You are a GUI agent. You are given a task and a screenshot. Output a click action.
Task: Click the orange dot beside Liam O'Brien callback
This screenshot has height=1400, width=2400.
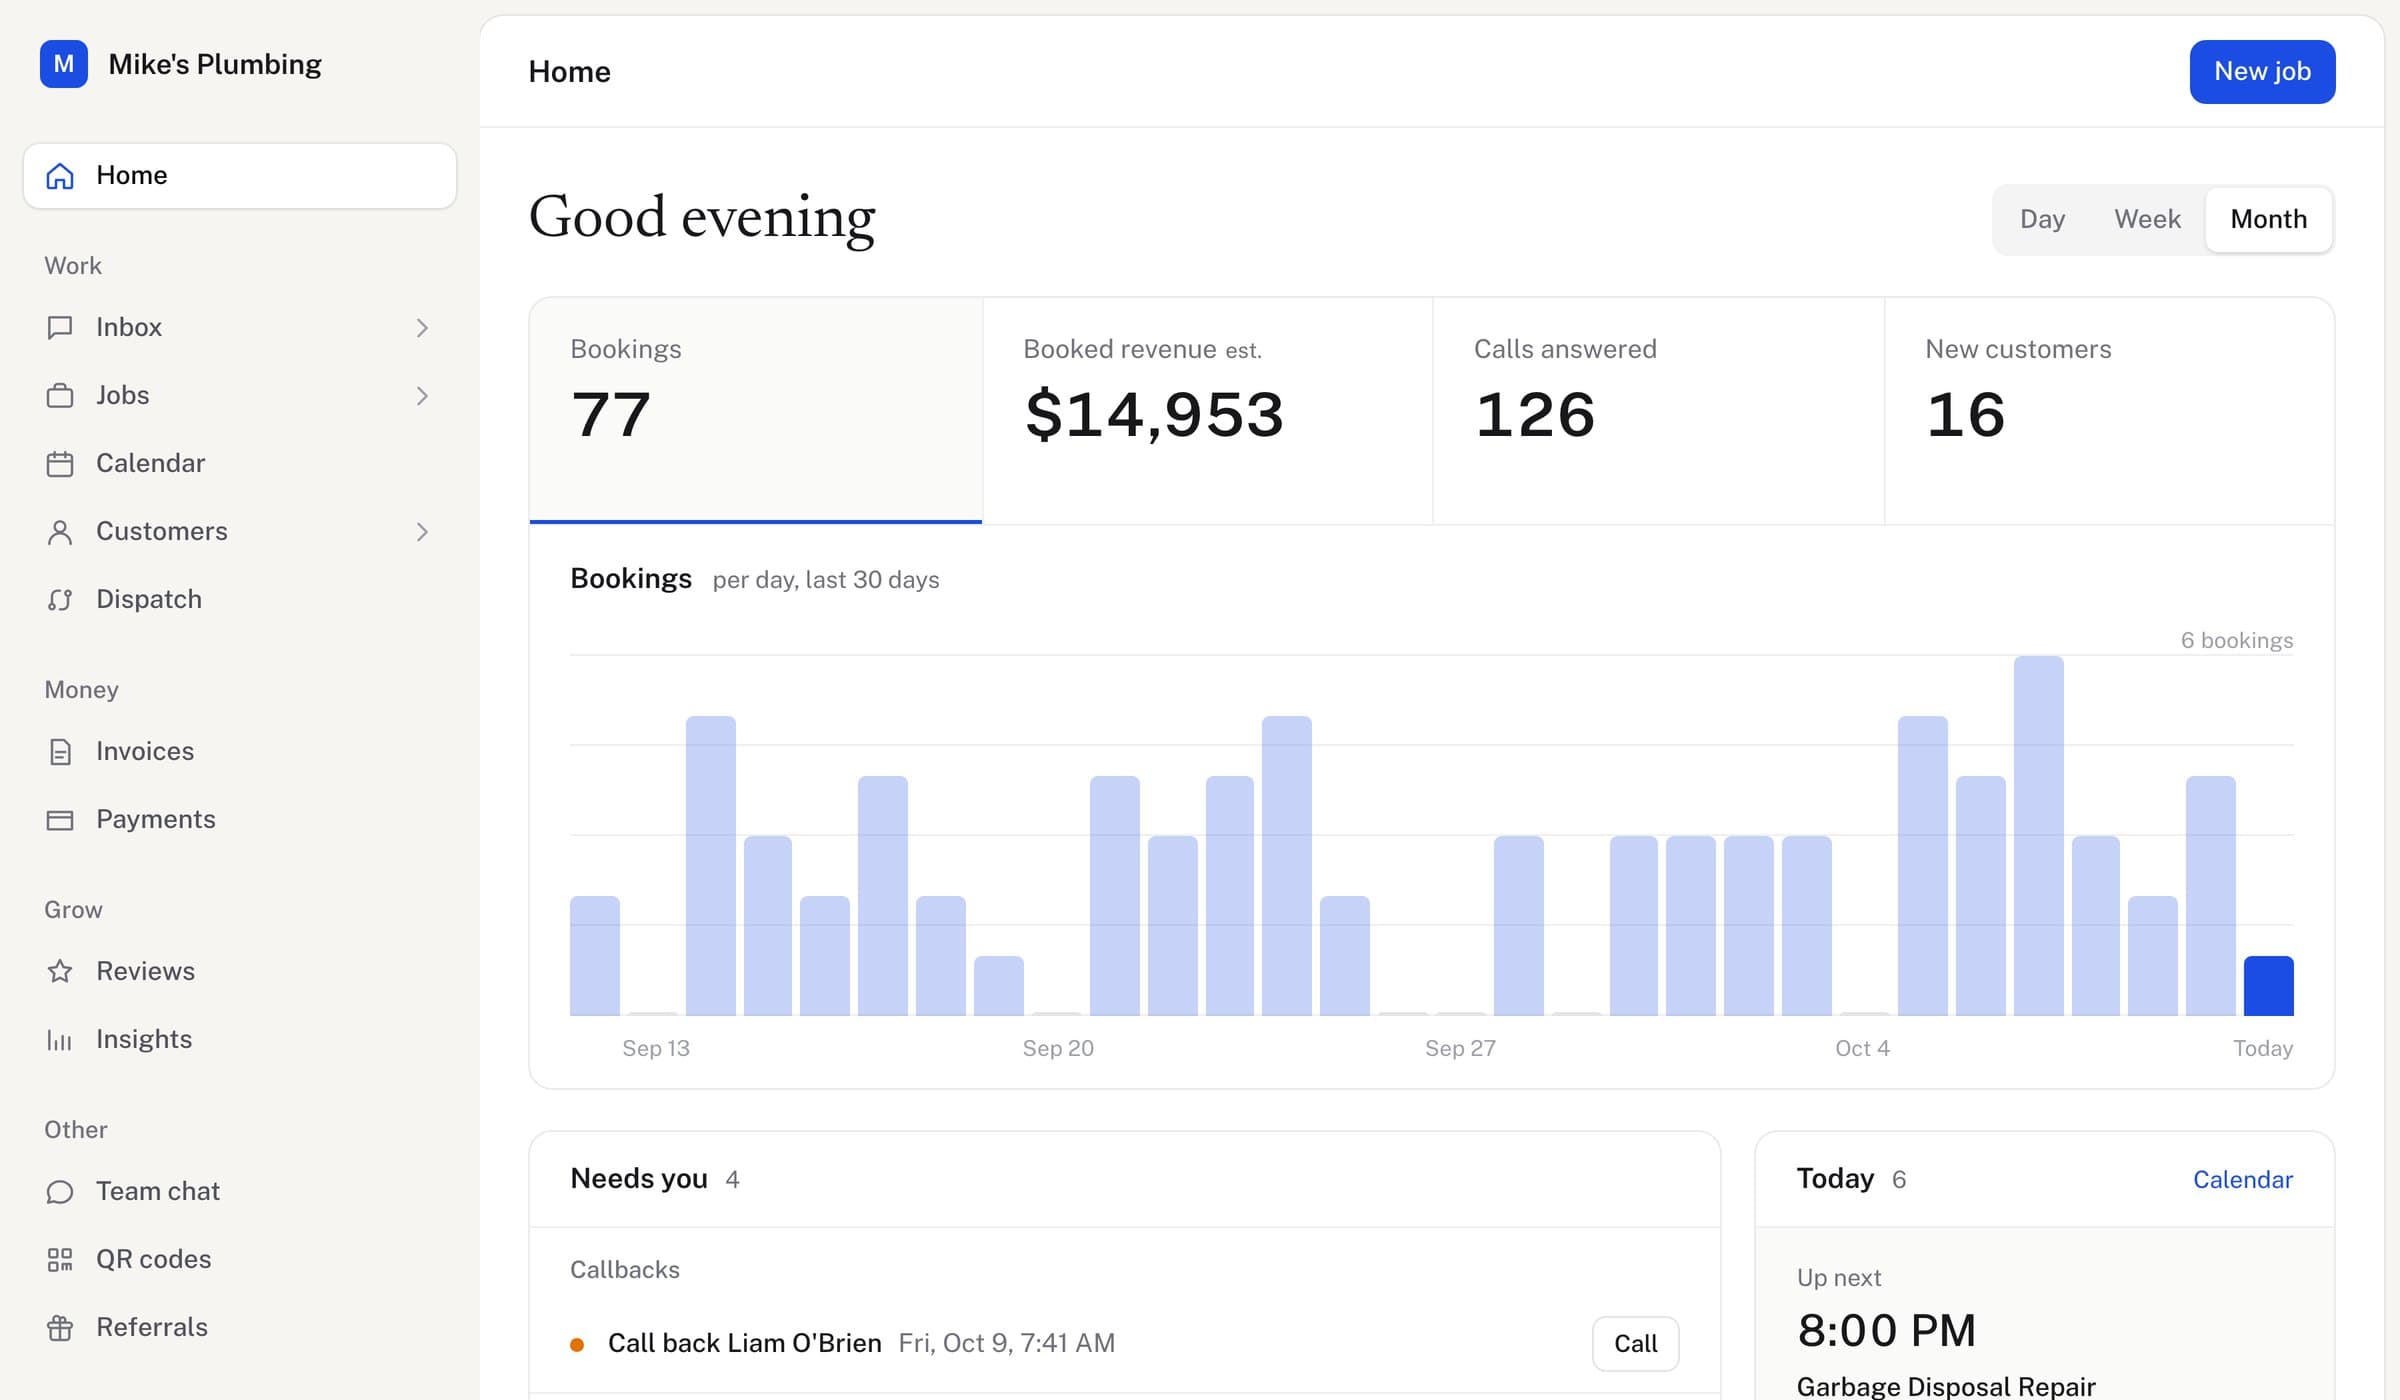pos(577,1345)
